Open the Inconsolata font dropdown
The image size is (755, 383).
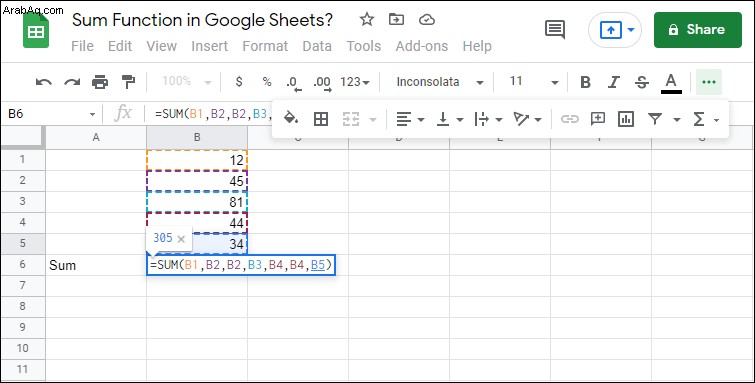tap(440, 82)
